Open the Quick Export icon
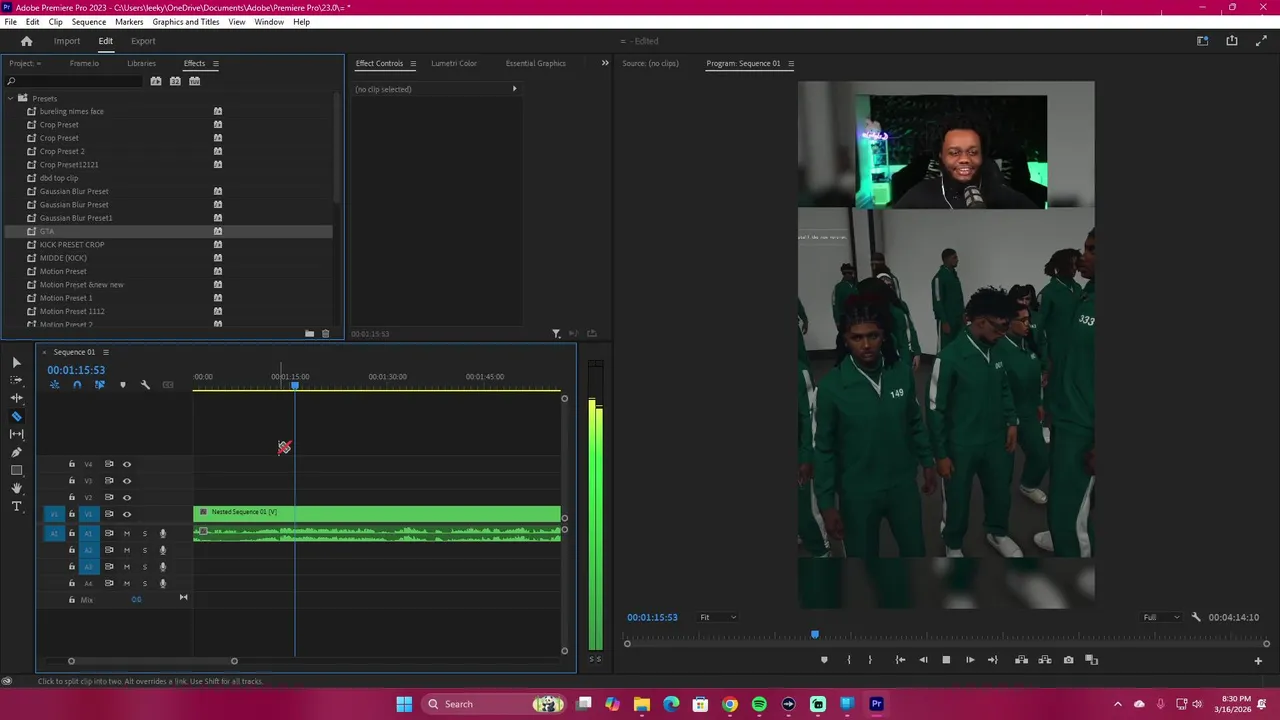 tap(1232, 41)
